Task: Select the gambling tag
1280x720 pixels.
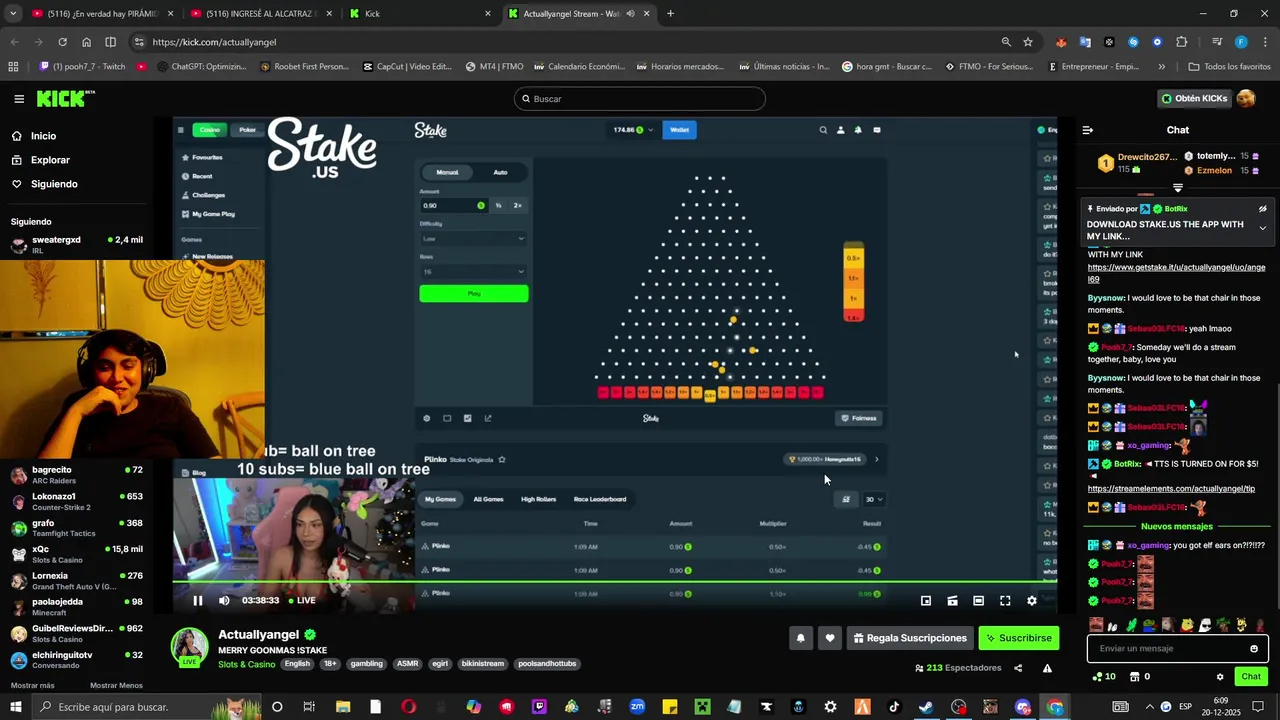Action: (366, 664)
